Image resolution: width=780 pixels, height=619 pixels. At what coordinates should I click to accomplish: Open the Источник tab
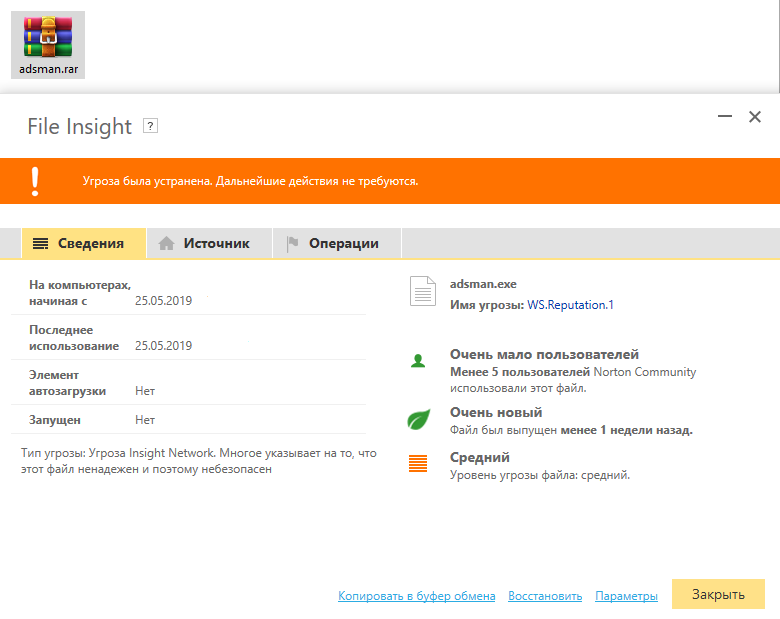pyautogui.click(x=209, y=243)
